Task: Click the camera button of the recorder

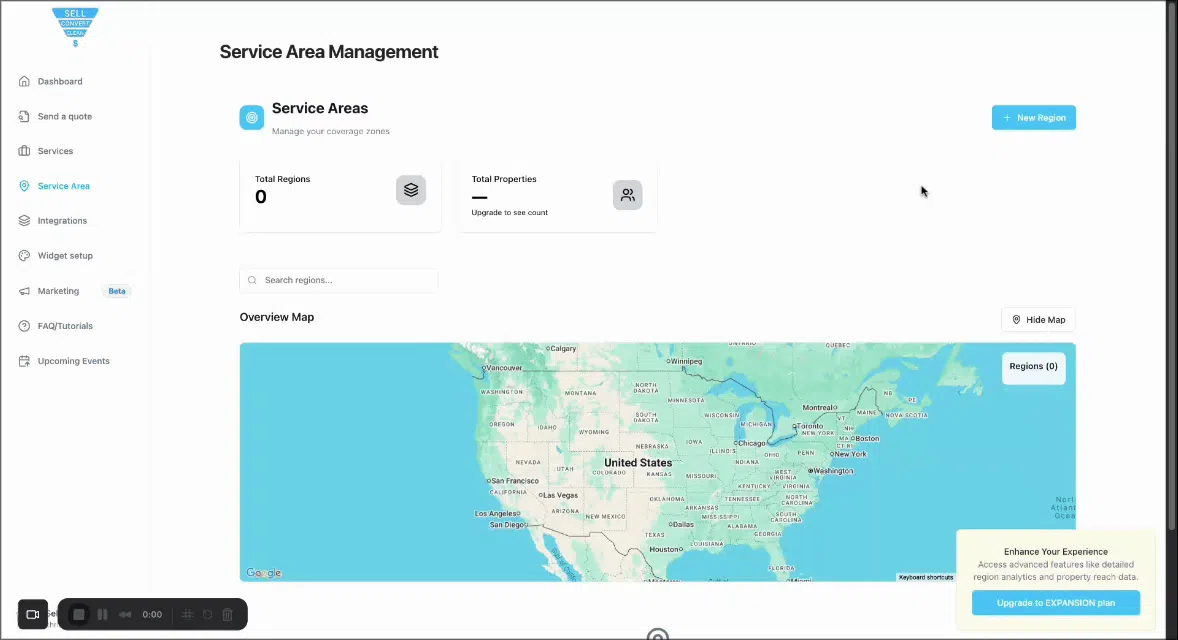Action: (x=33, y=614)
